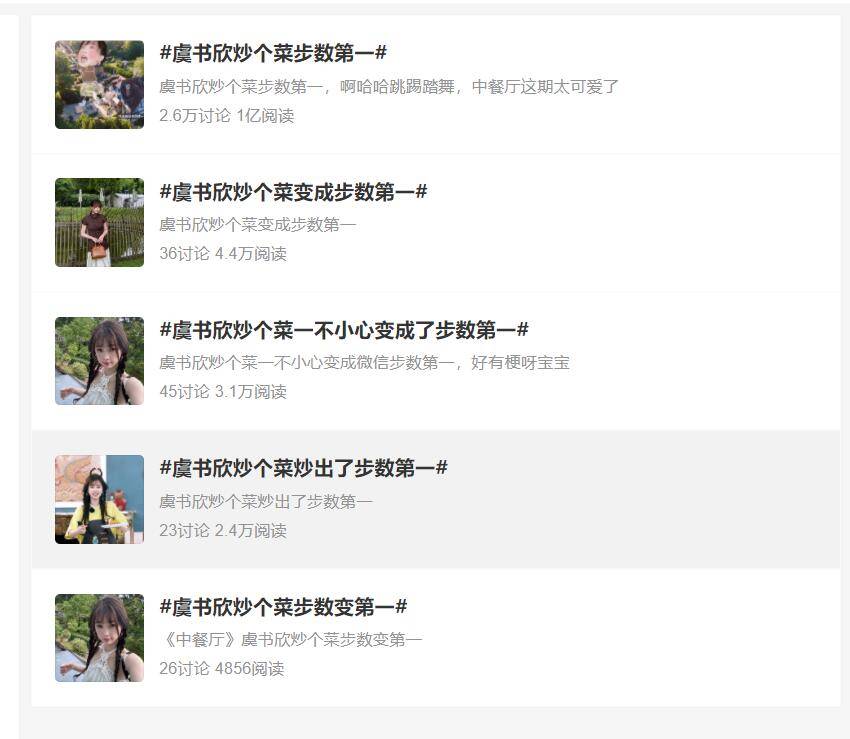The height and width of the screenshot is (739, 850).
Task: Click 45讨论 3.1万阅读 stats text
Action: coord(223,391)
